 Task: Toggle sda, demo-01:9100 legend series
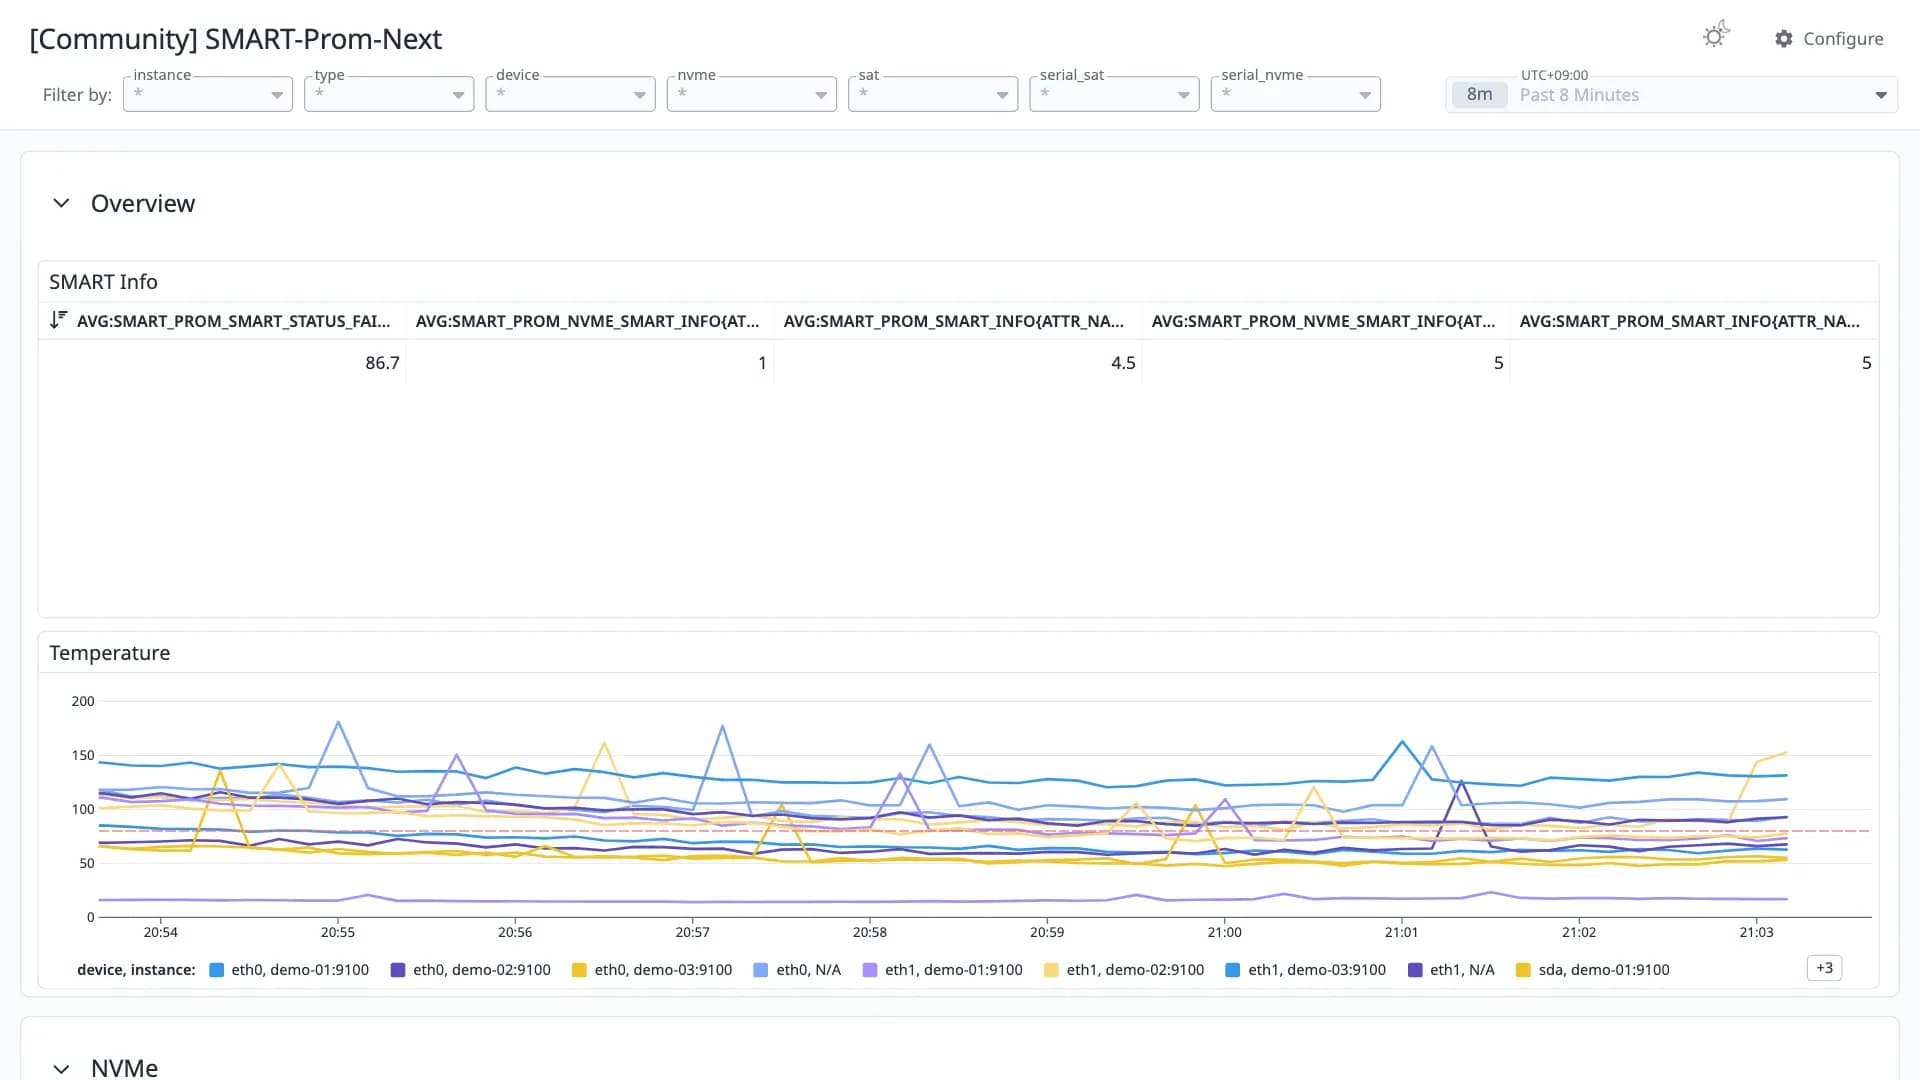tap(1593, 970)
